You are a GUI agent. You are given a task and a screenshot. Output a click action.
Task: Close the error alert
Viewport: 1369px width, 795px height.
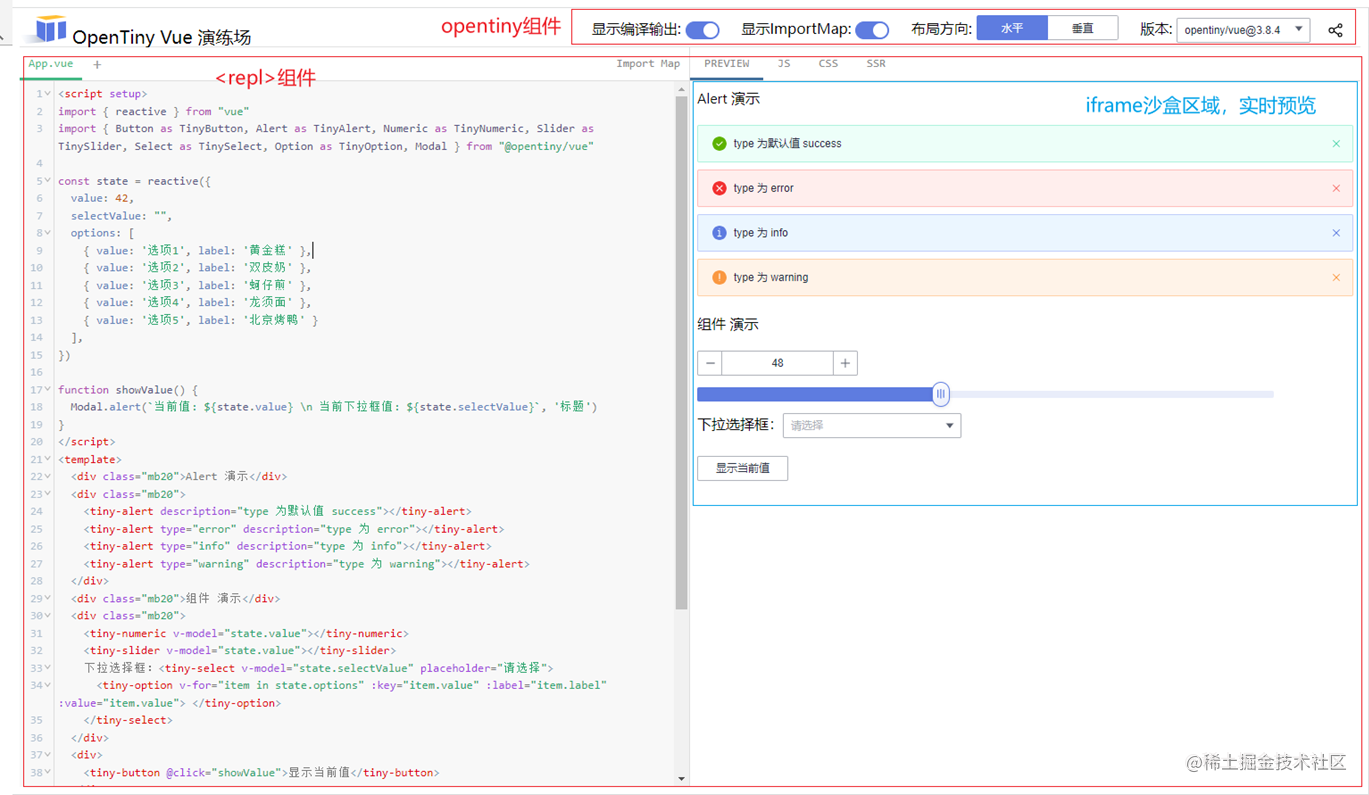point(1336,187)
